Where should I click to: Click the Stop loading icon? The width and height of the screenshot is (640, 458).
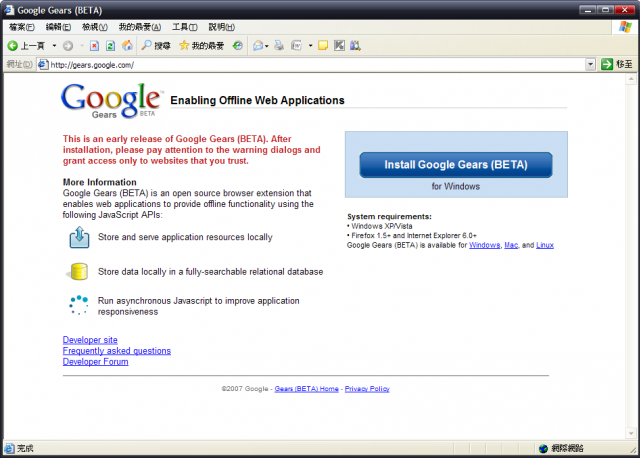tap(94, 46)
